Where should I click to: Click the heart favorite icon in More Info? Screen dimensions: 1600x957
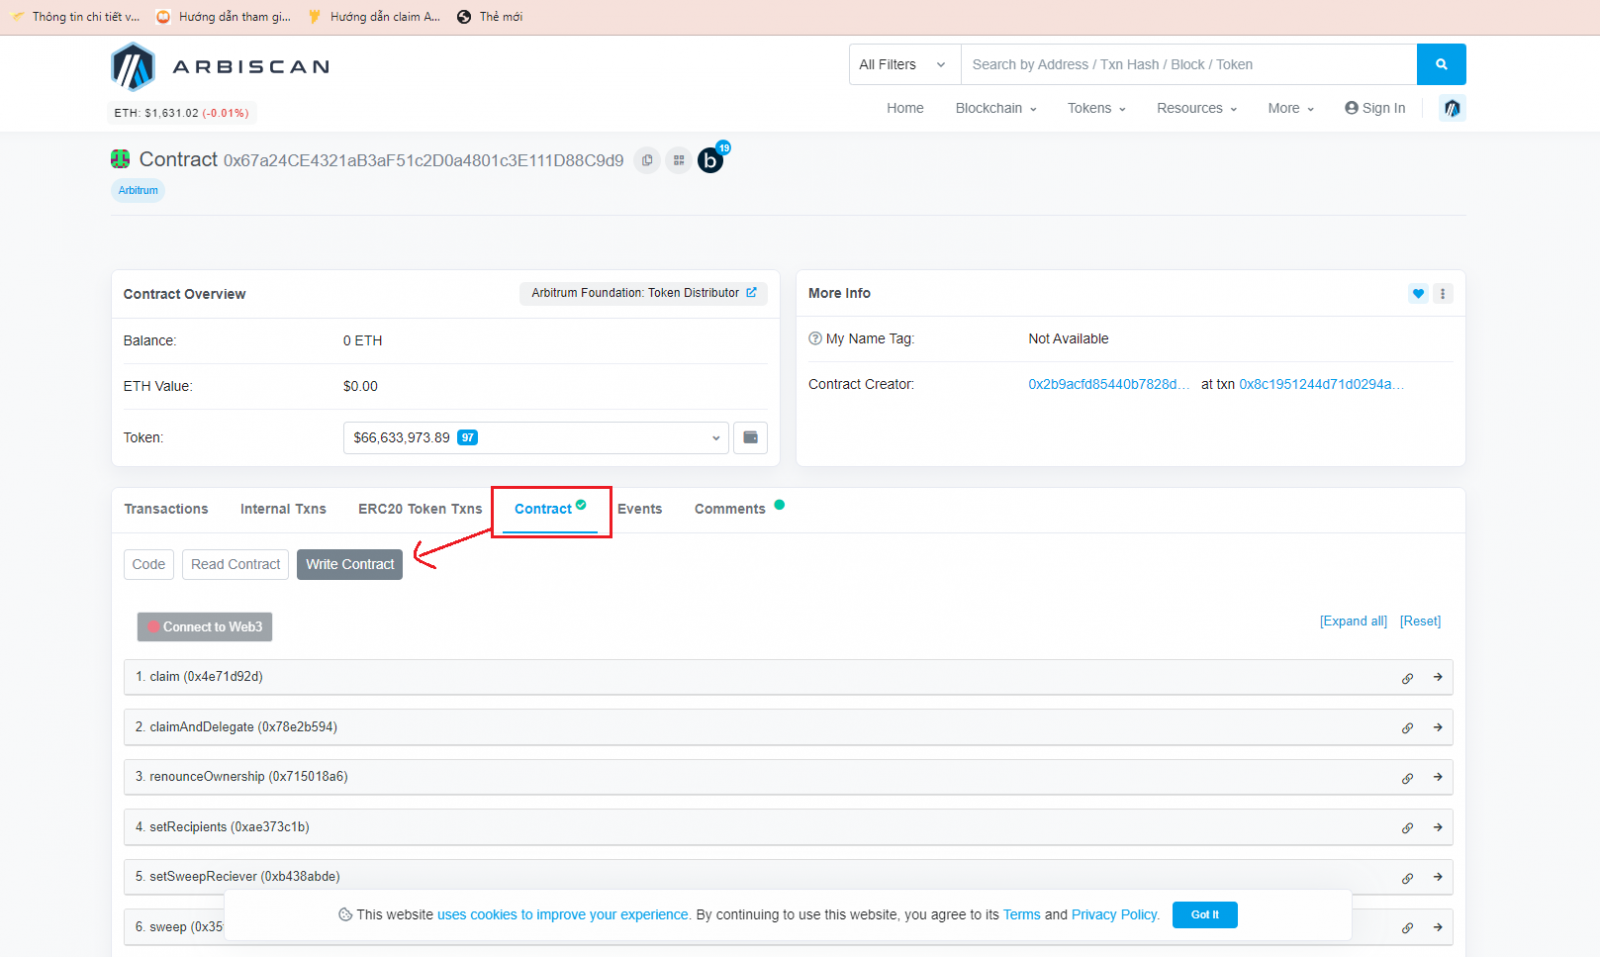coord(1418,293)
